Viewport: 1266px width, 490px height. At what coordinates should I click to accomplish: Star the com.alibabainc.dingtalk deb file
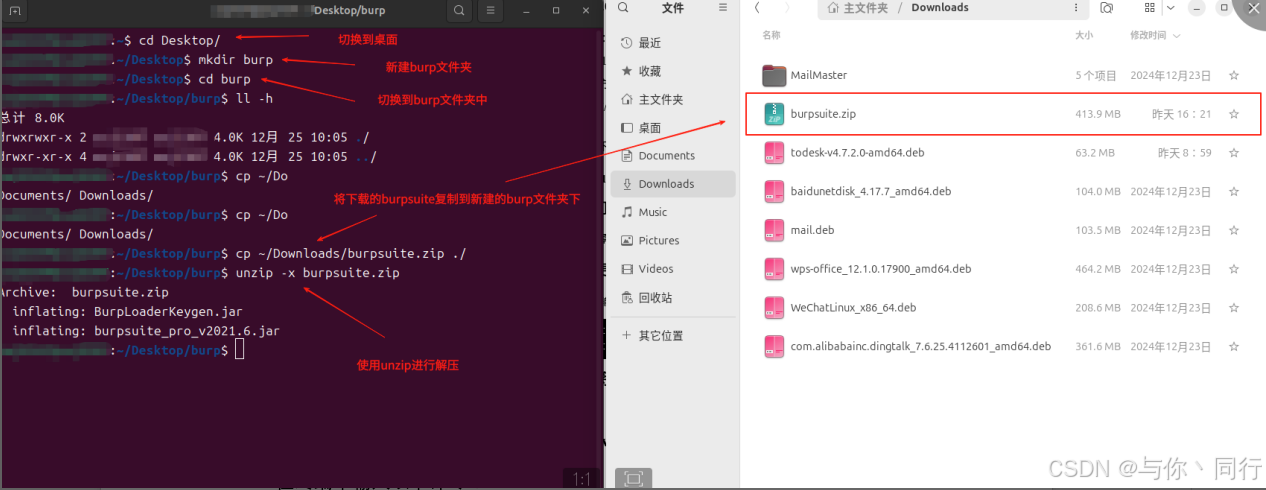coord(1233,346)
